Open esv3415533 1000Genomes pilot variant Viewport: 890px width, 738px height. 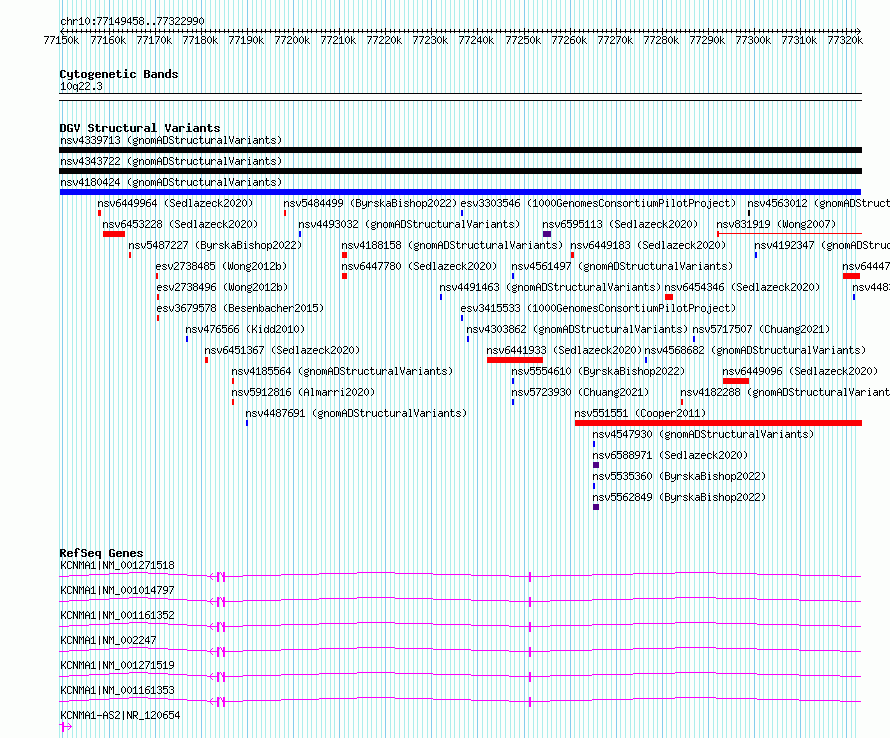598,308
